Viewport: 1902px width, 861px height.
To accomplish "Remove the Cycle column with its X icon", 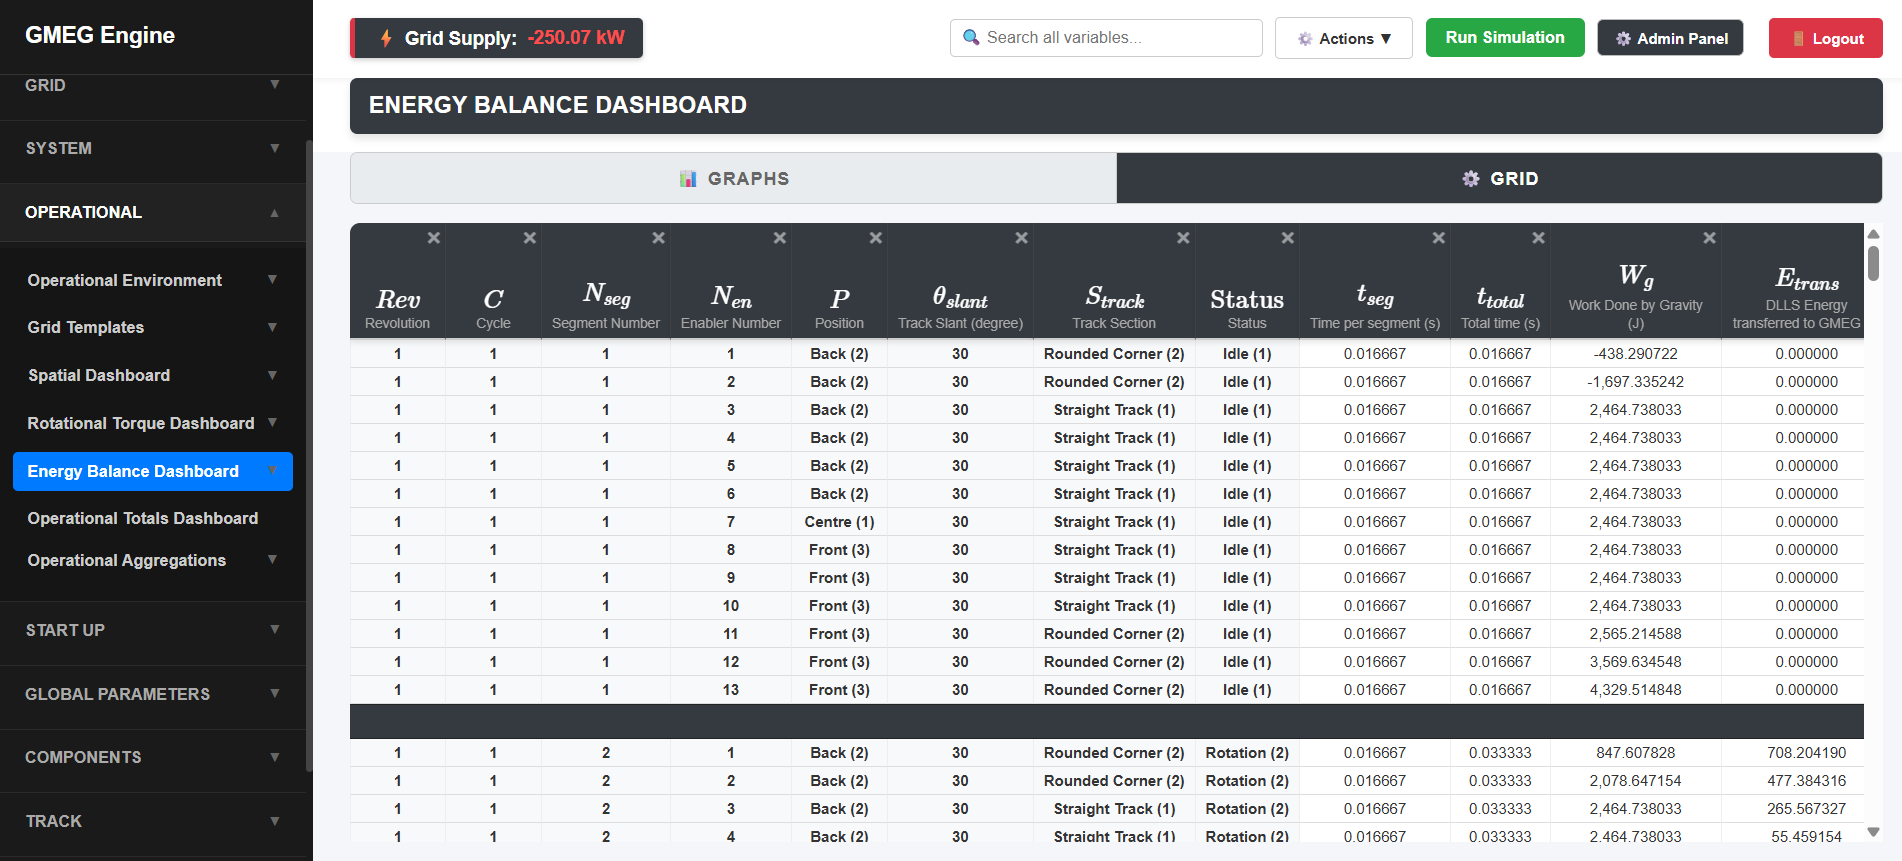I will coord(529,238).
